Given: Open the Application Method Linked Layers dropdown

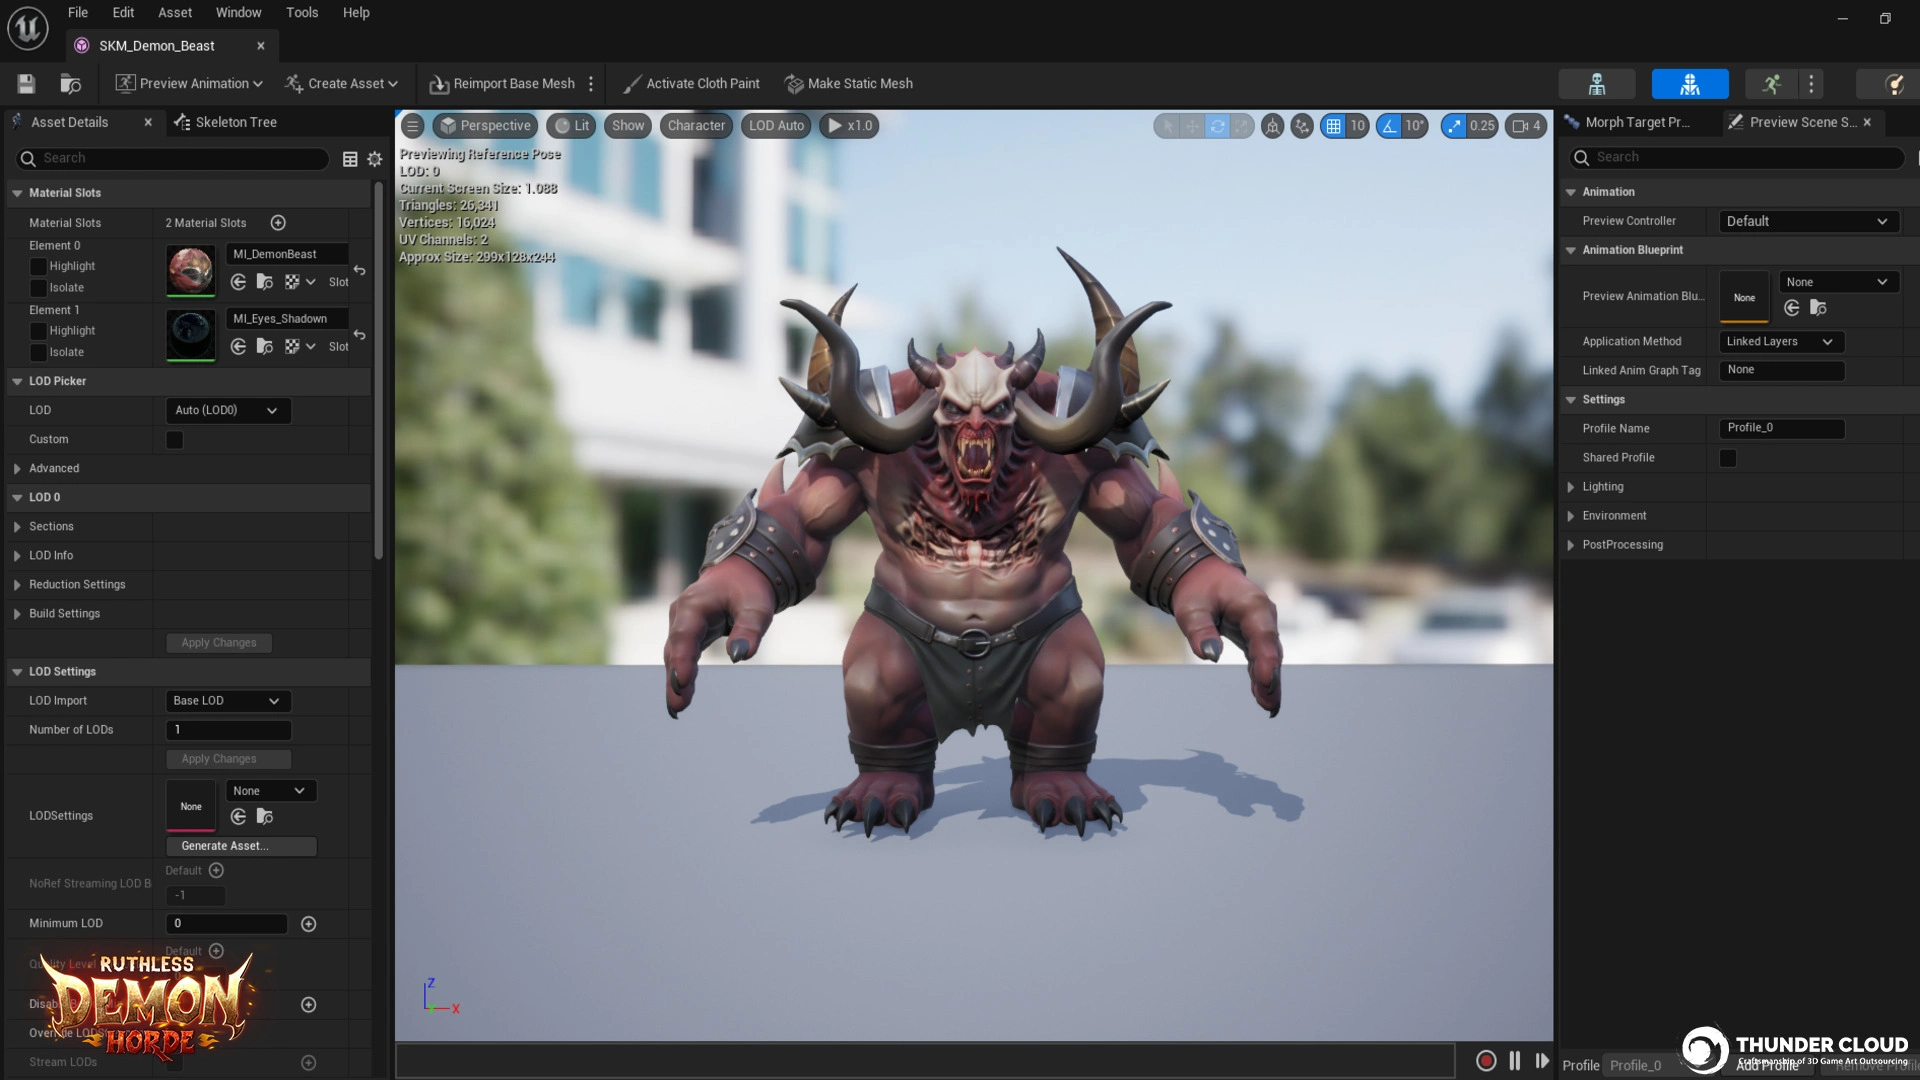Looking at the screenshot, I should click(x=1781, y=342).
